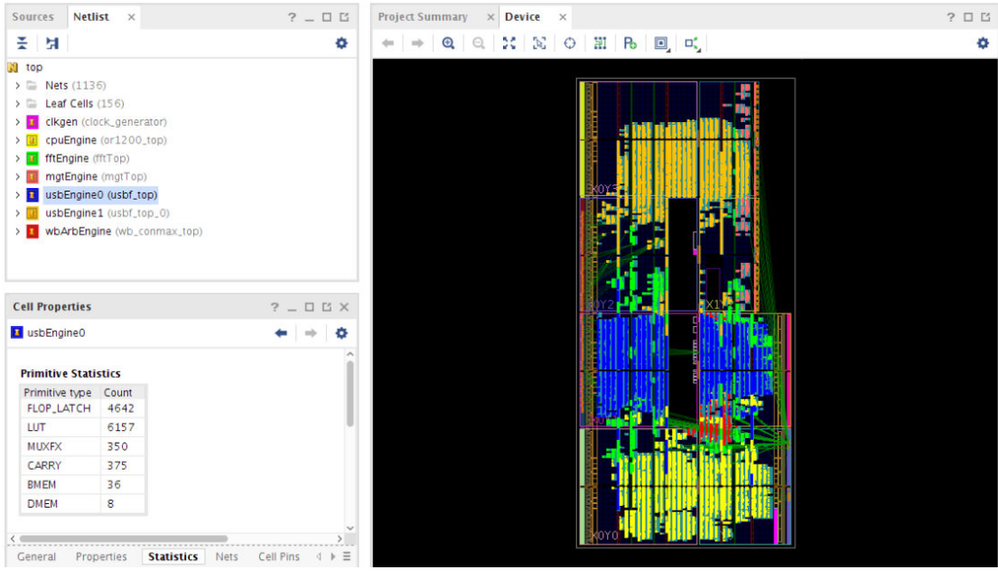Click Zoom Fit in Device toolbar
Screen dimensions: 998x571
pyautogui.click(x=509, y=43)
